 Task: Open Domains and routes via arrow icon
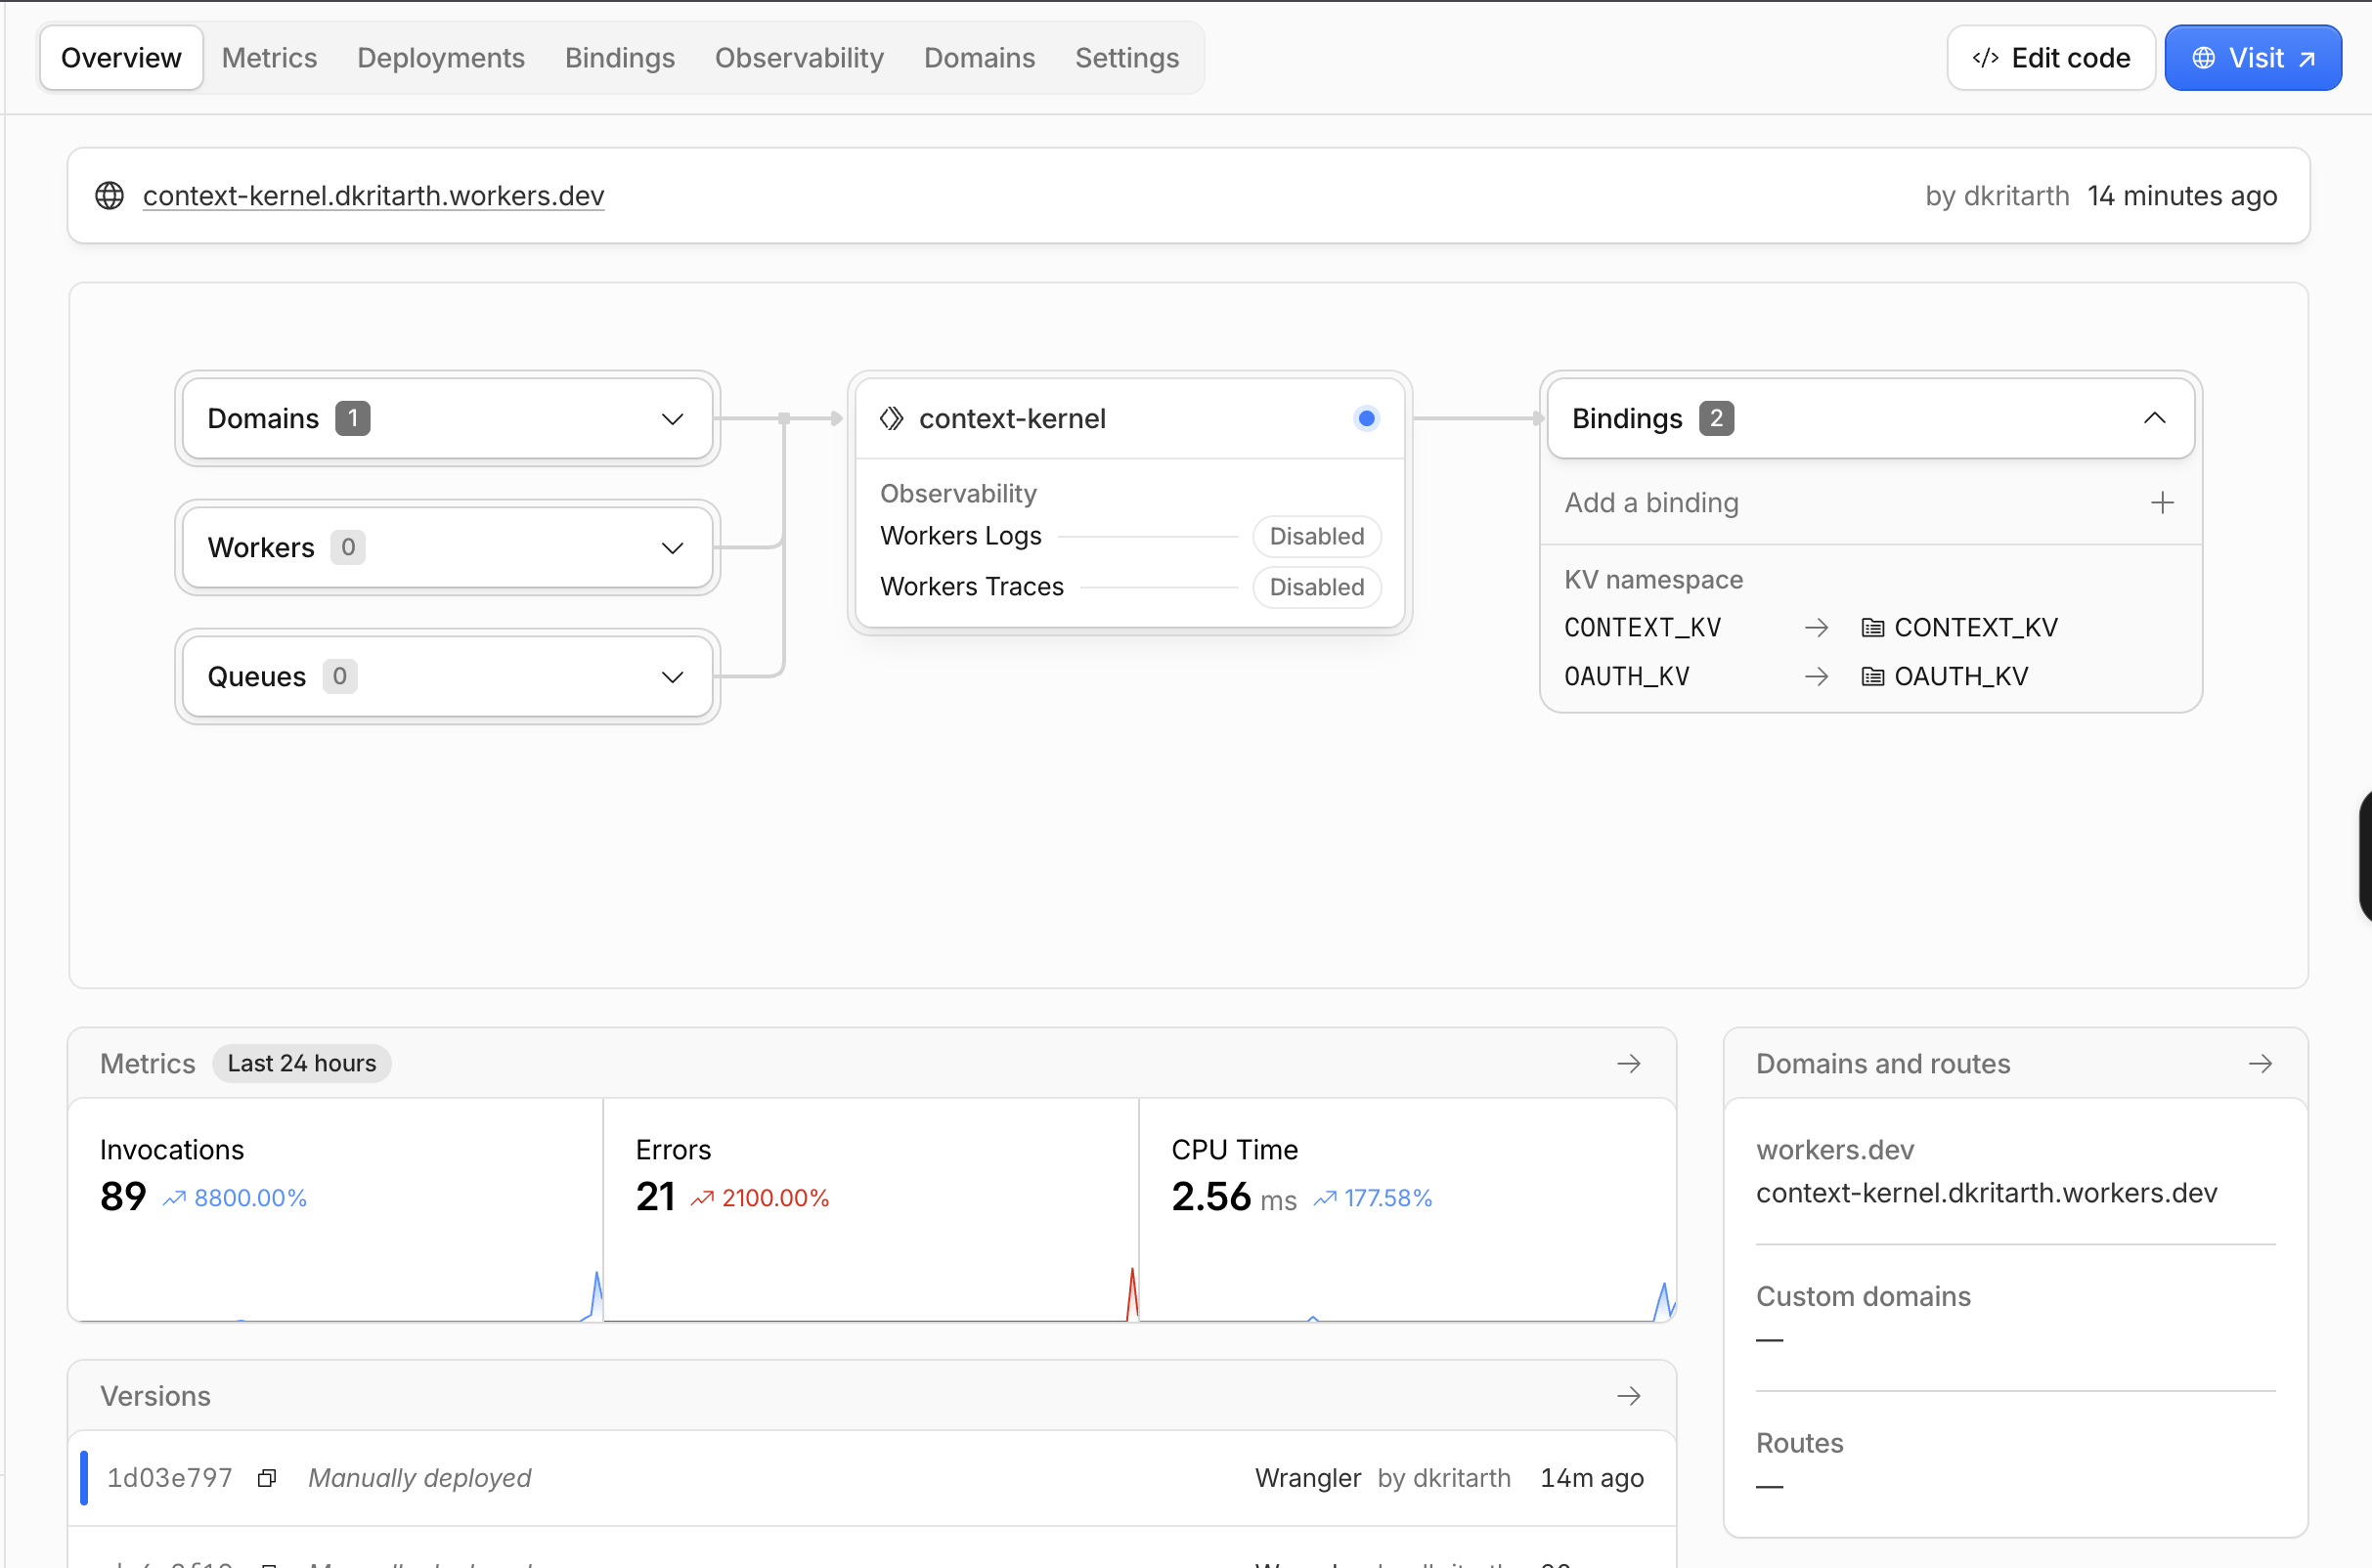click(x=2261, y=1064)
